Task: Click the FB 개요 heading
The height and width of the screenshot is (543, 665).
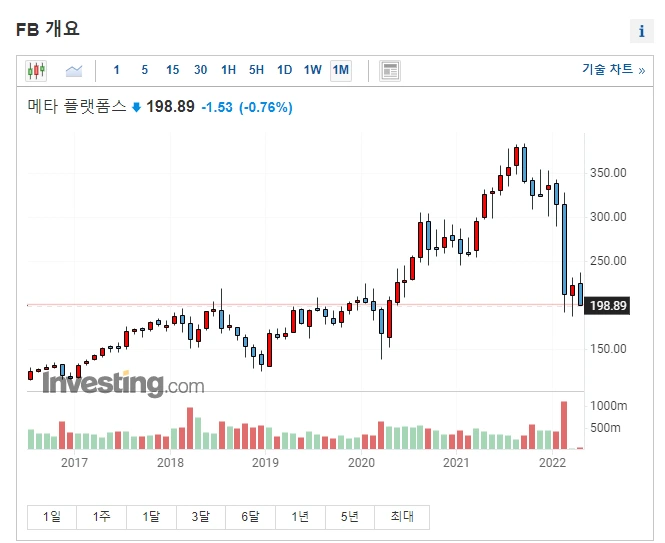Action: click(x=48, y=29)
